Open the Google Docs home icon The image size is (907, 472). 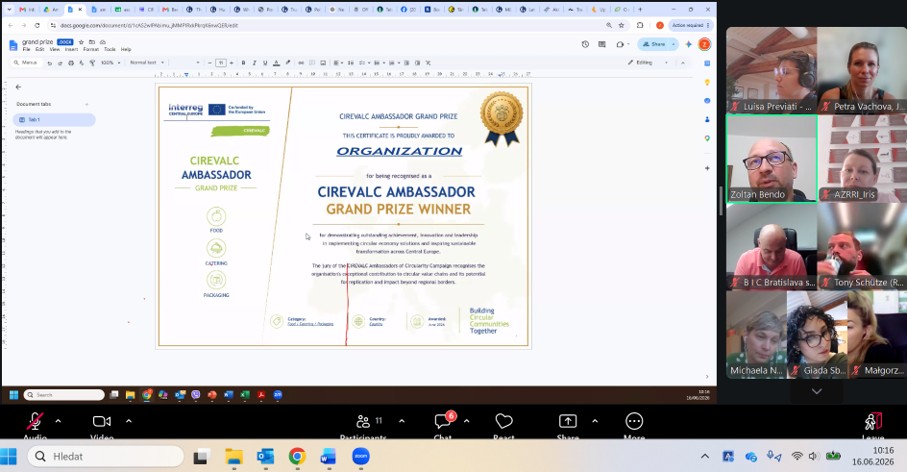coord(13,45)
